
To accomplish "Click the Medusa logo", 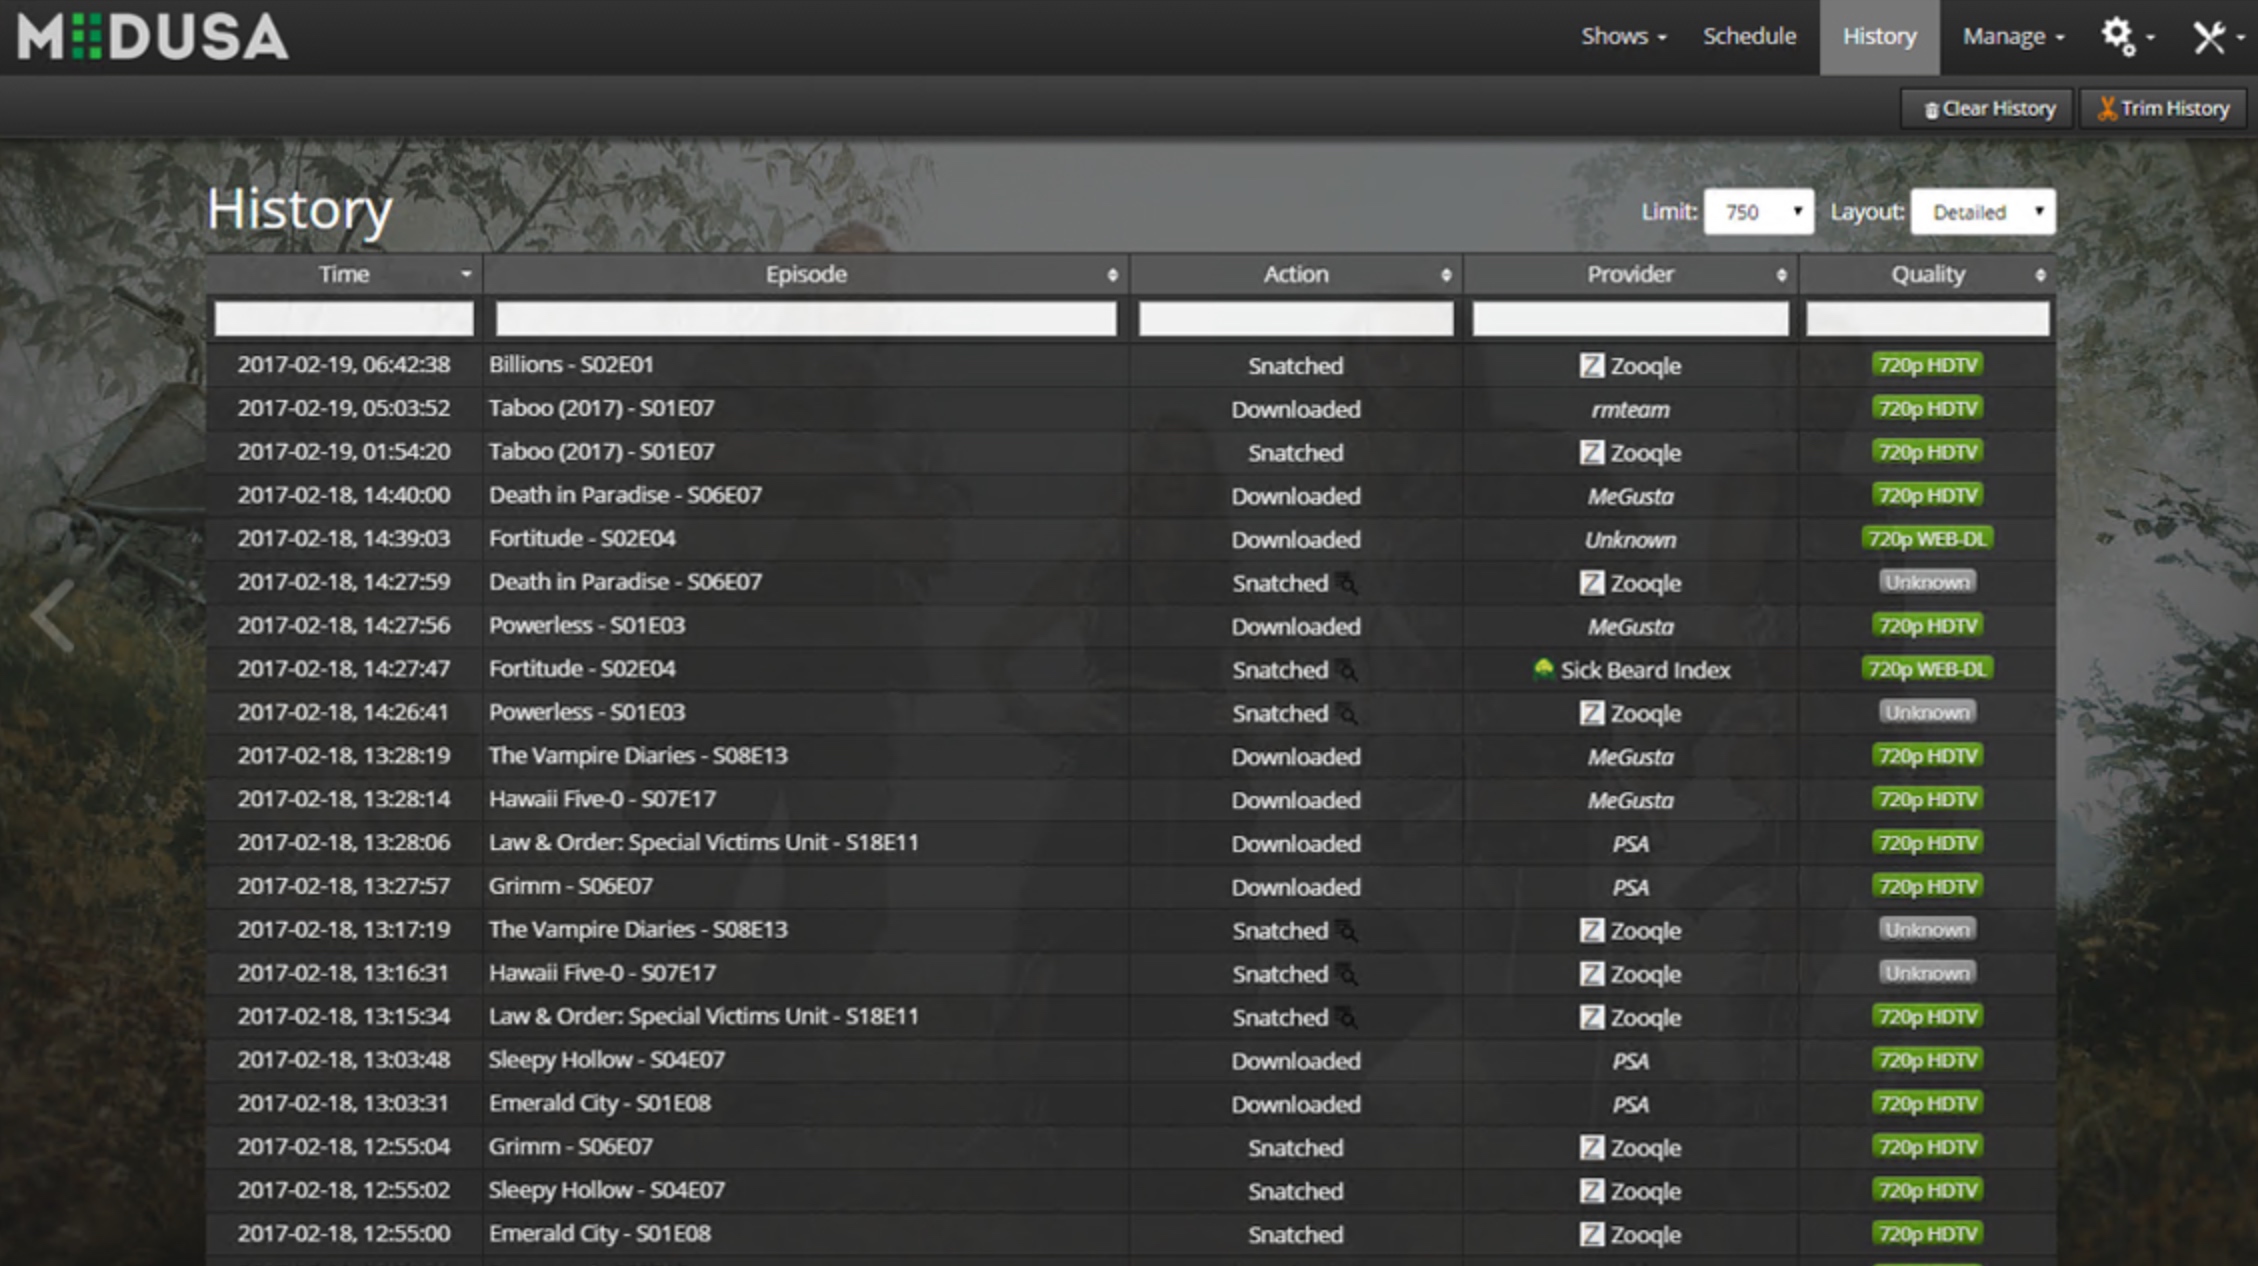I will tap(153, 37).
